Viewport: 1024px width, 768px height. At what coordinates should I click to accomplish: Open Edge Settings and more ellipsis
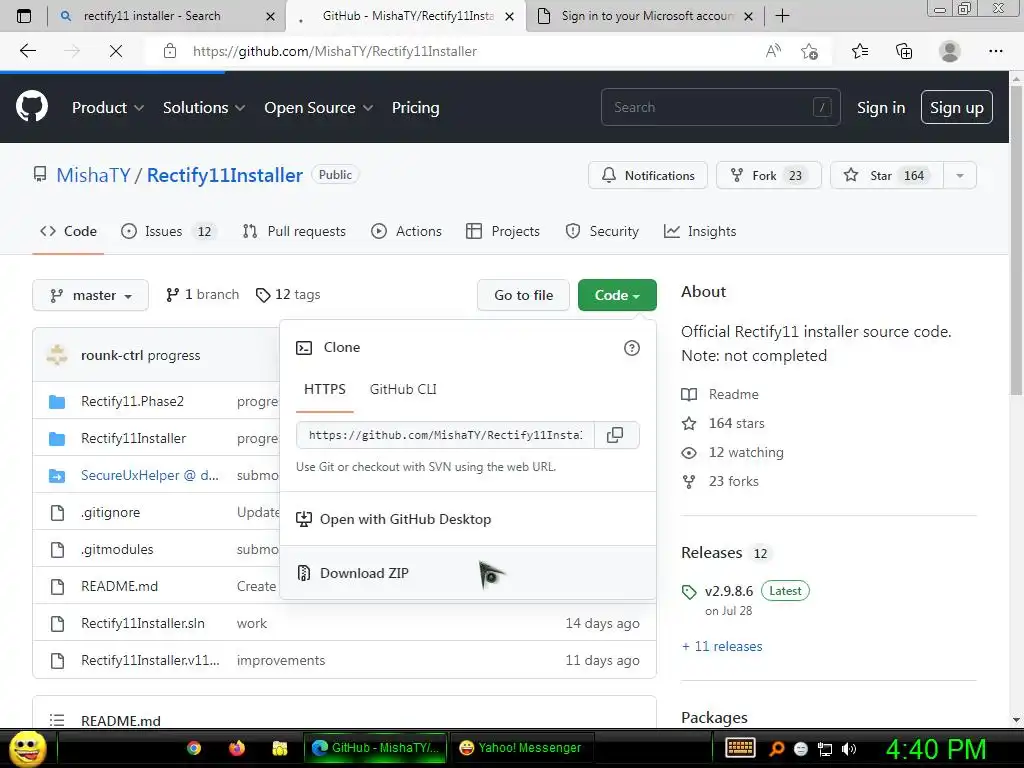pyautogui.click(x=996, y=51)
